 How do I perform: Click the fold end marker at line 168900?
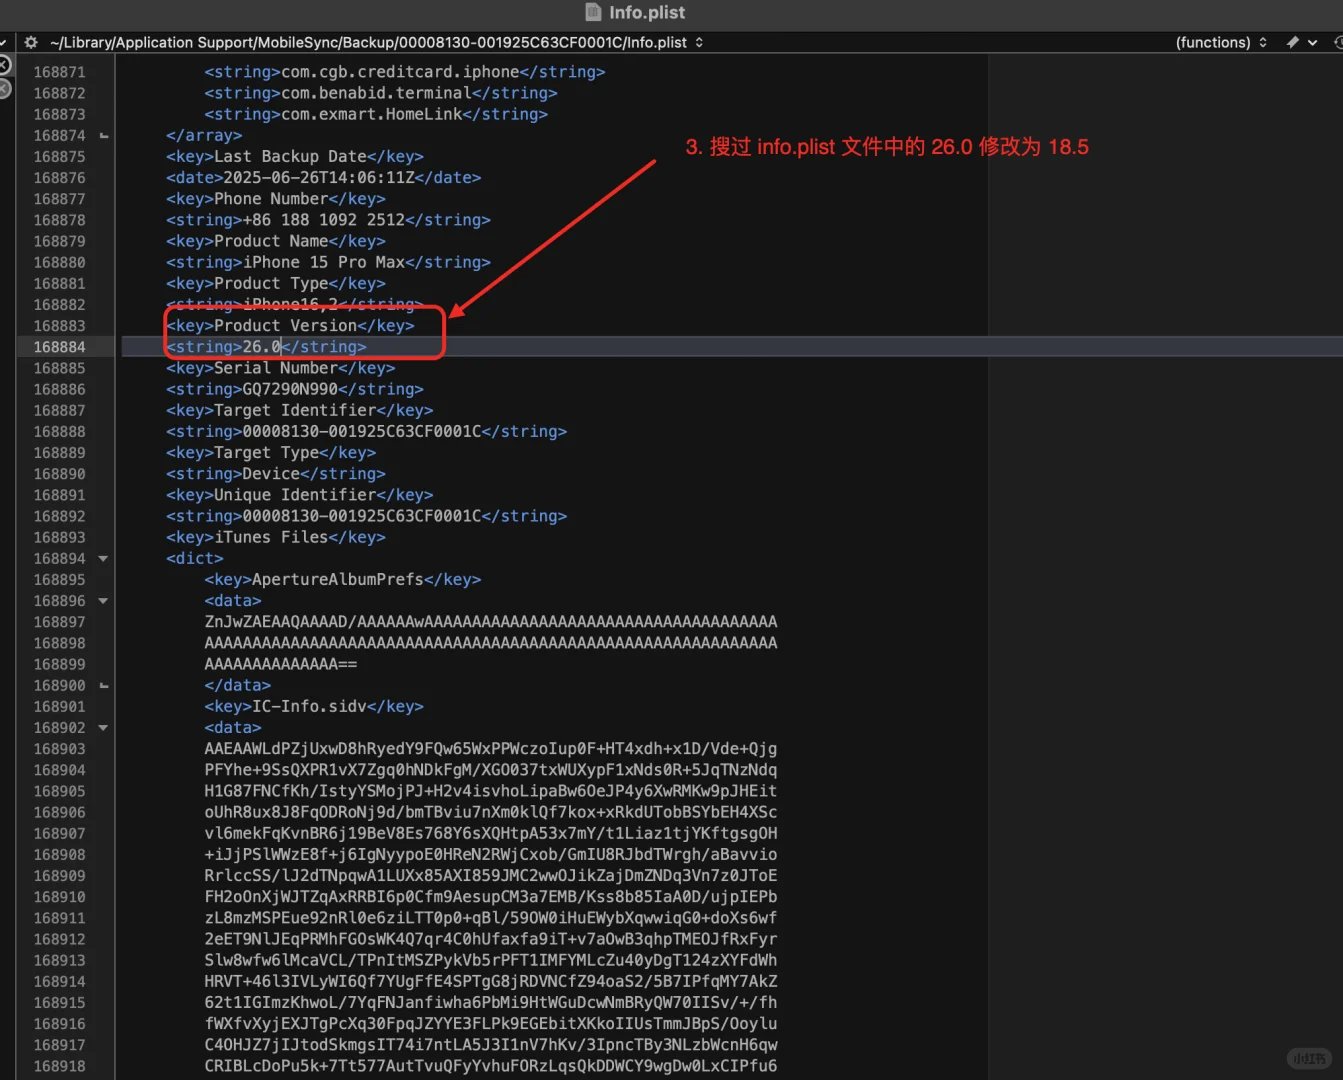[x=103, y=686]
